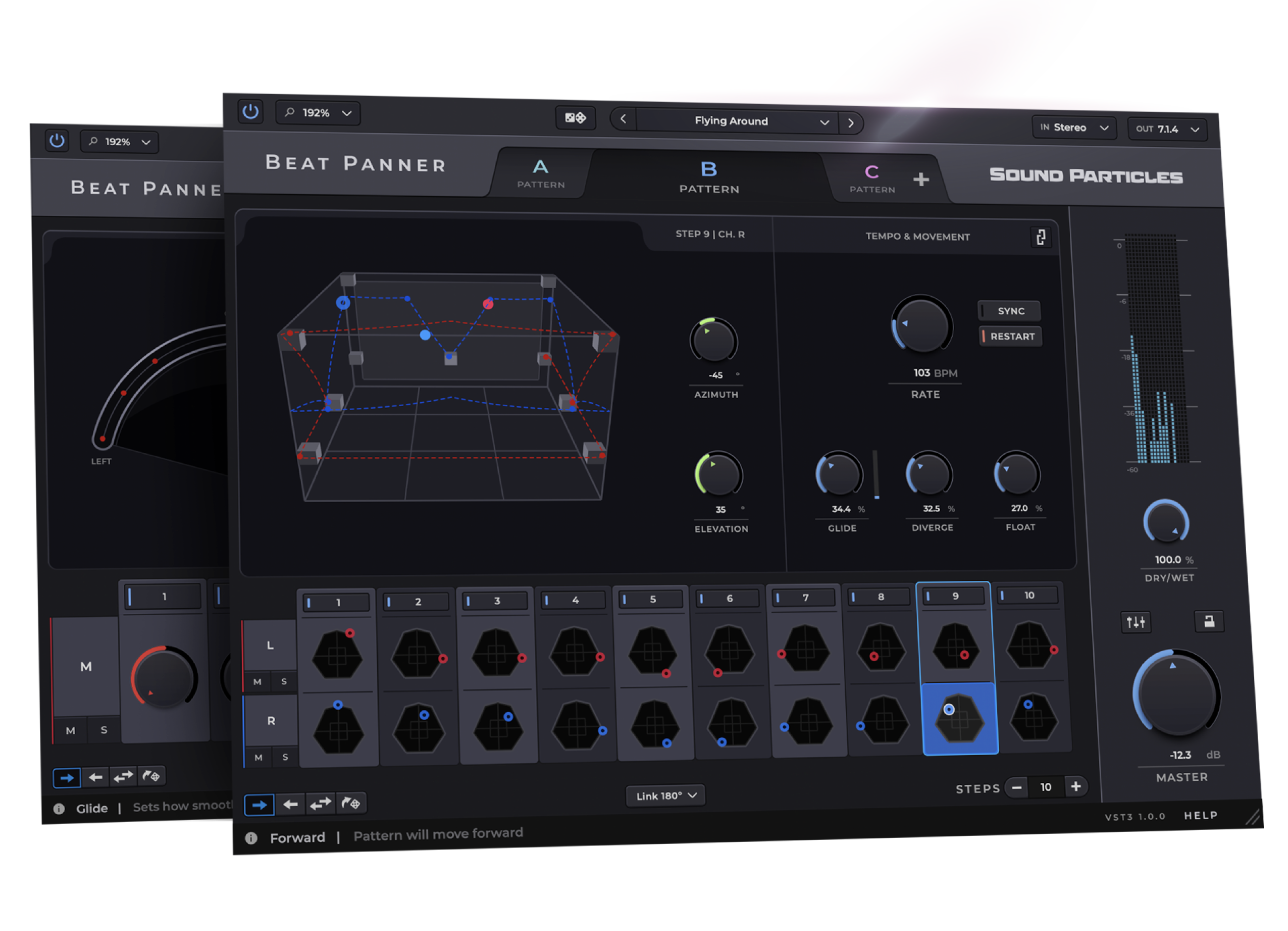Select random mode icon in back window
1288x931 pixels.
[151, 776]
